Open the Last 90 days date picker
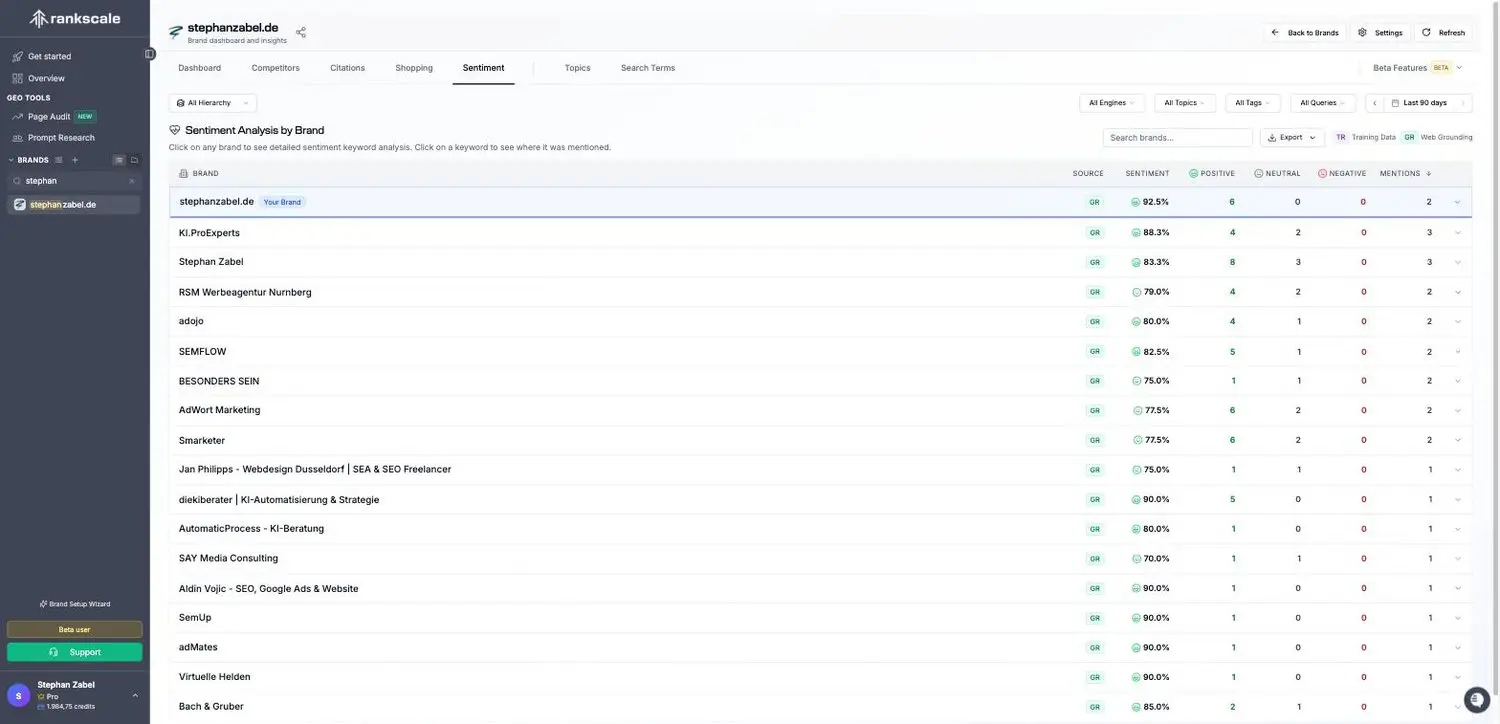1500x724 pixels. [x=1420, y=103]
